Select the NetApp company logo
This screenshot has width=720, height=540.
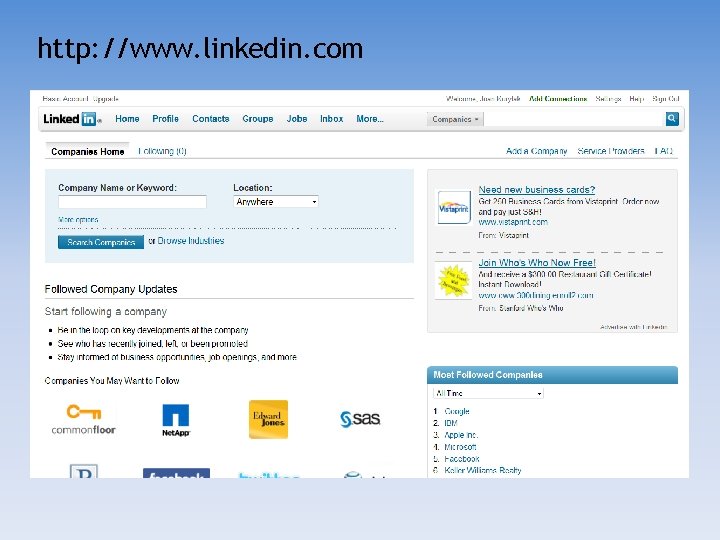tap(176, 420)
